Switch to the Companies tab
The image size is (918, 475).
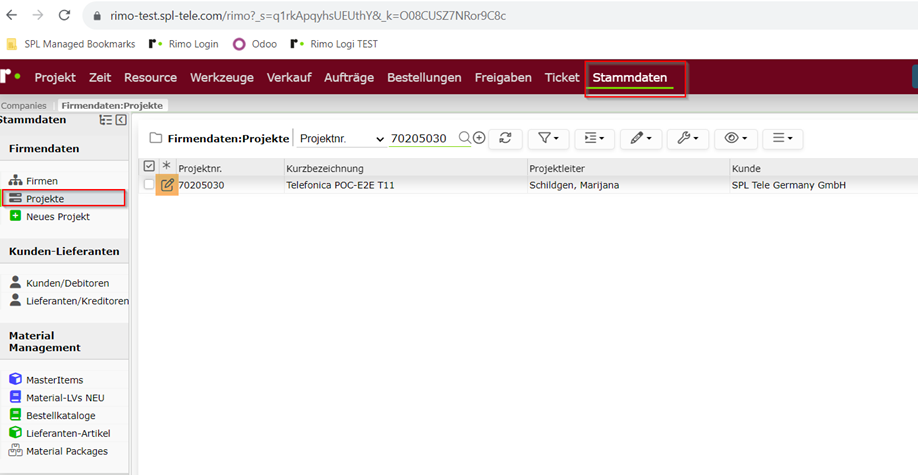click(x=24, y=105)
